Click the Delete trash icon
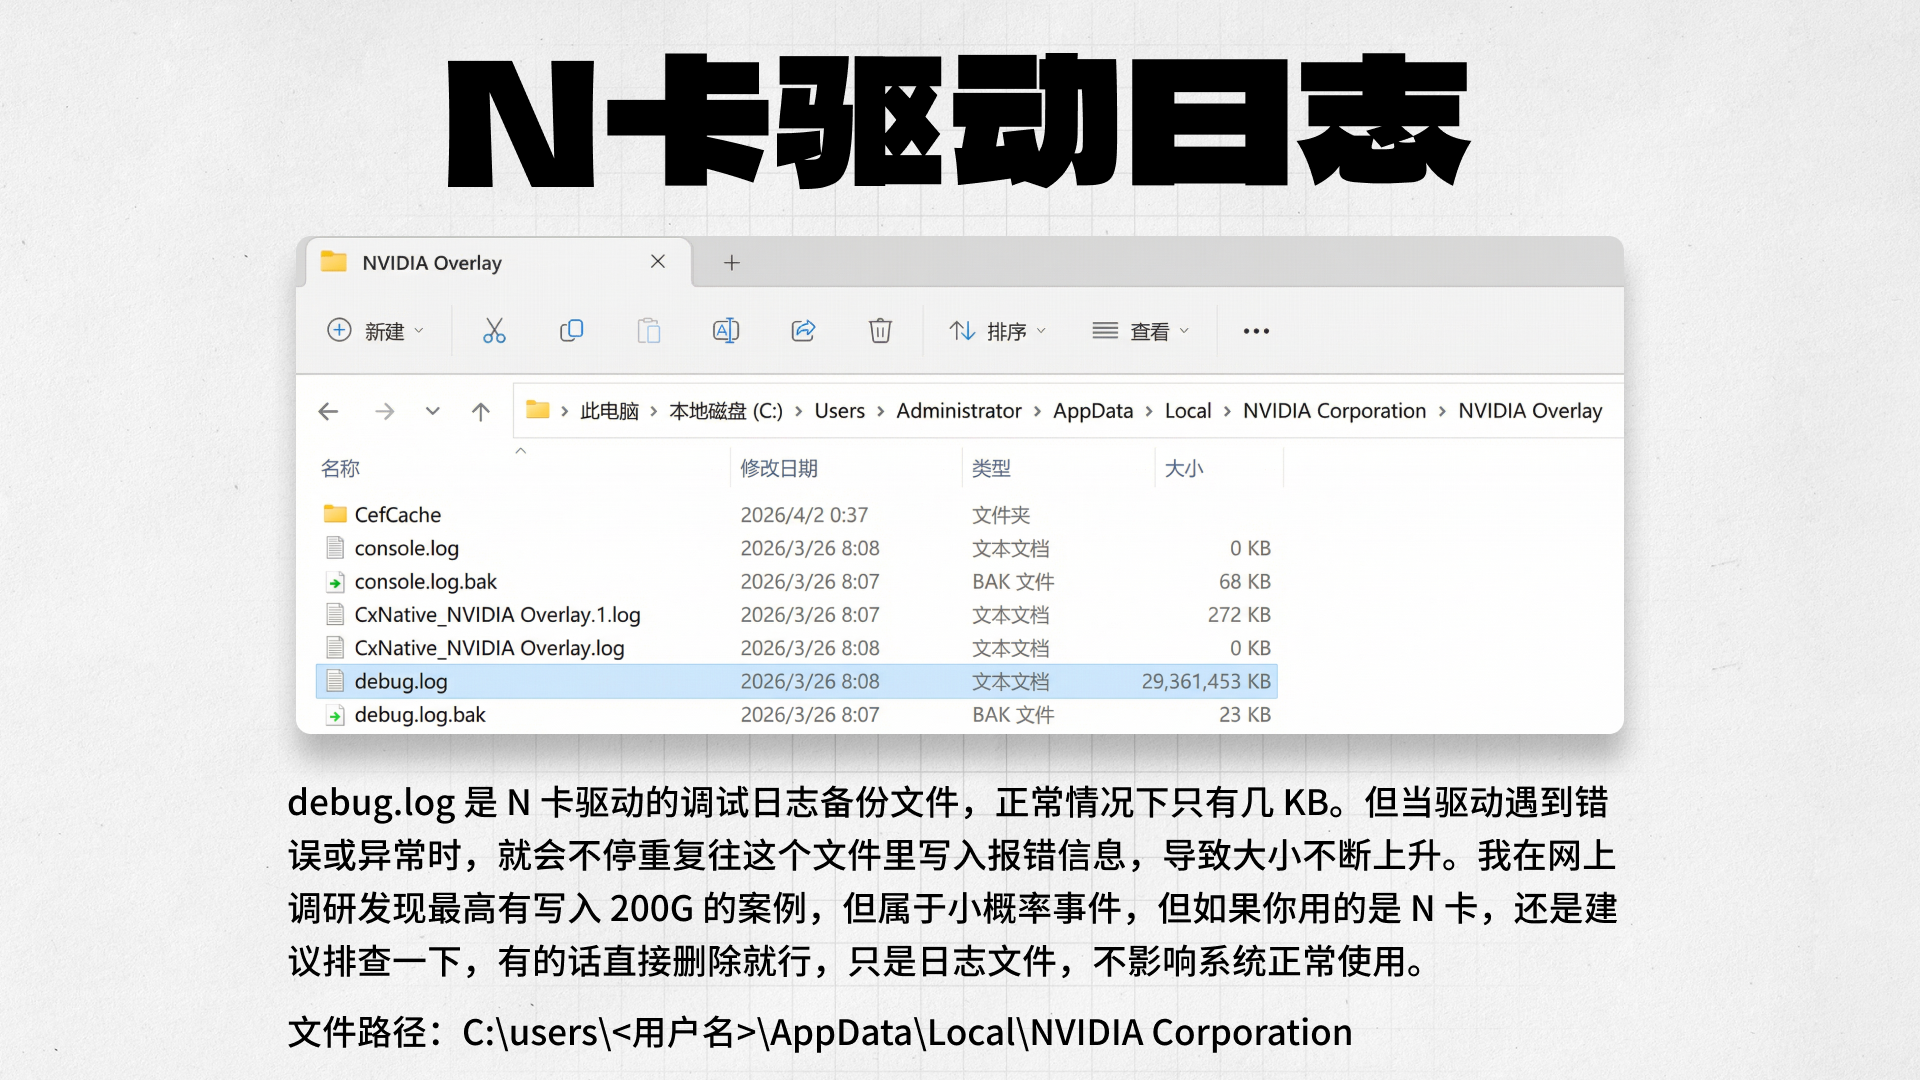Screen dimensions: 1920x1080 coord(880,331)
